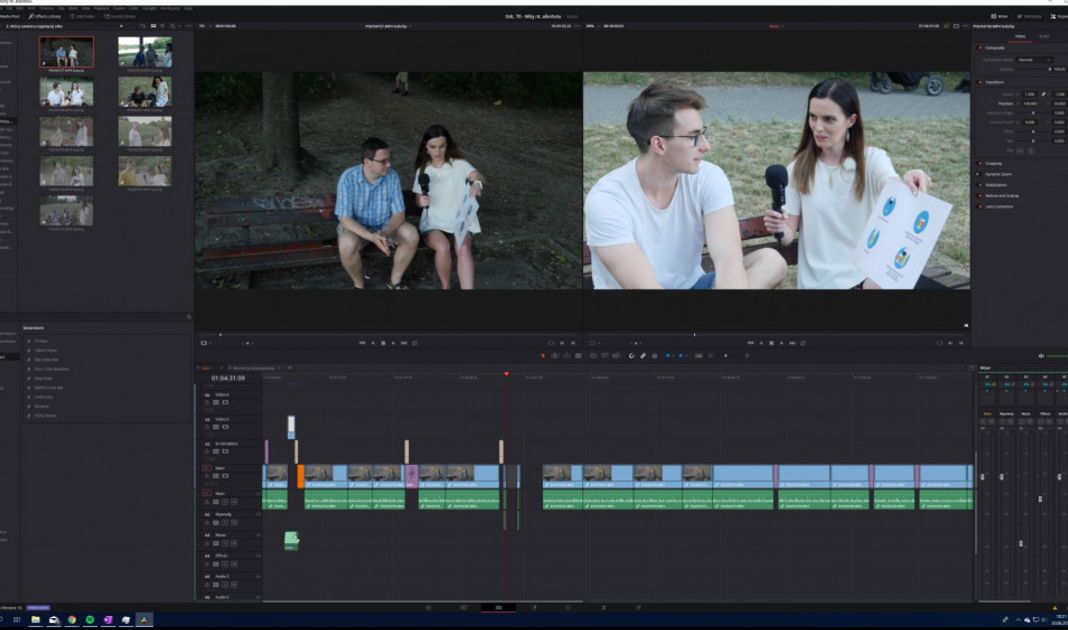Toggle the timeline snapping magnet icon
This screenshot has width=1068, height=630.
[x=631, y=355]
